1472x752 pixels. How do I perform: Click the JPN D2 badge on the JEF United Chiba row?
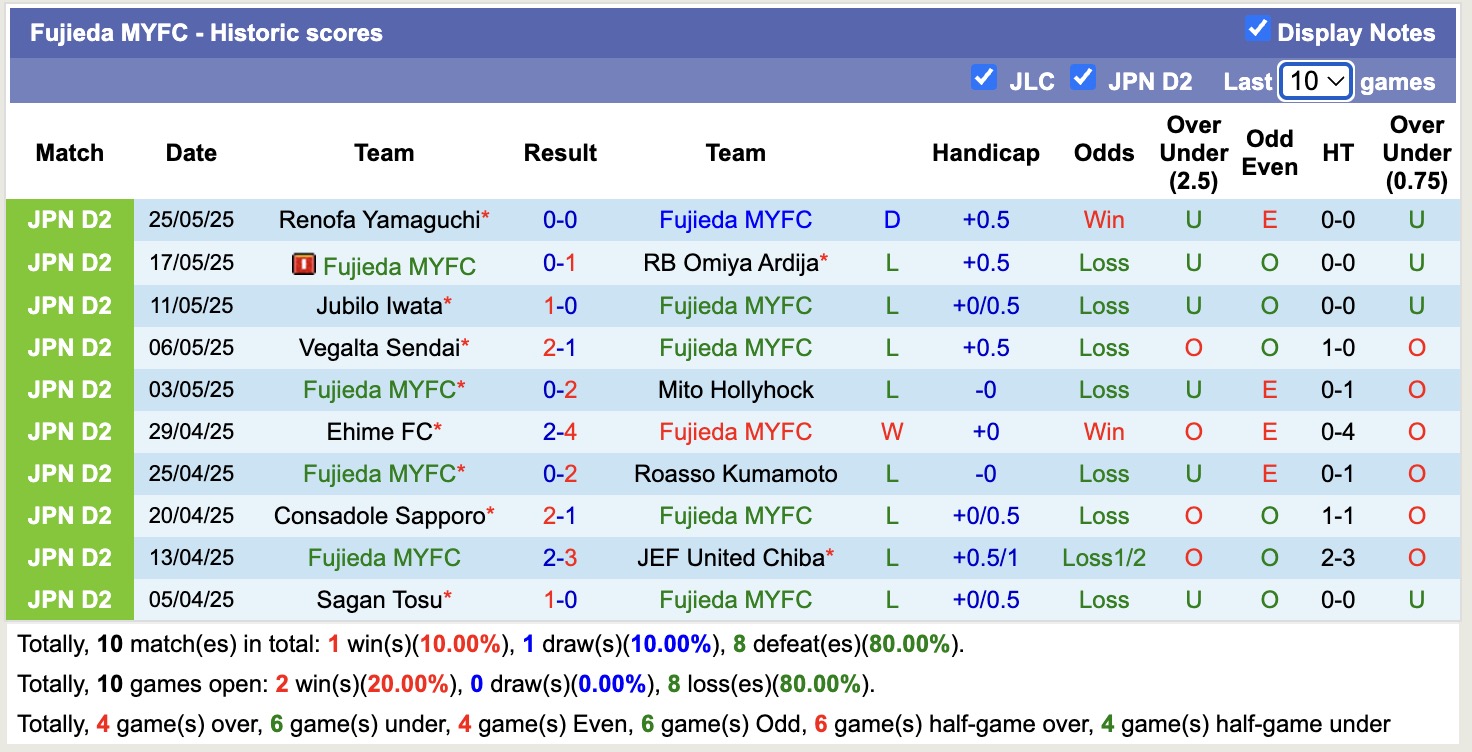(x=68, y=557)
